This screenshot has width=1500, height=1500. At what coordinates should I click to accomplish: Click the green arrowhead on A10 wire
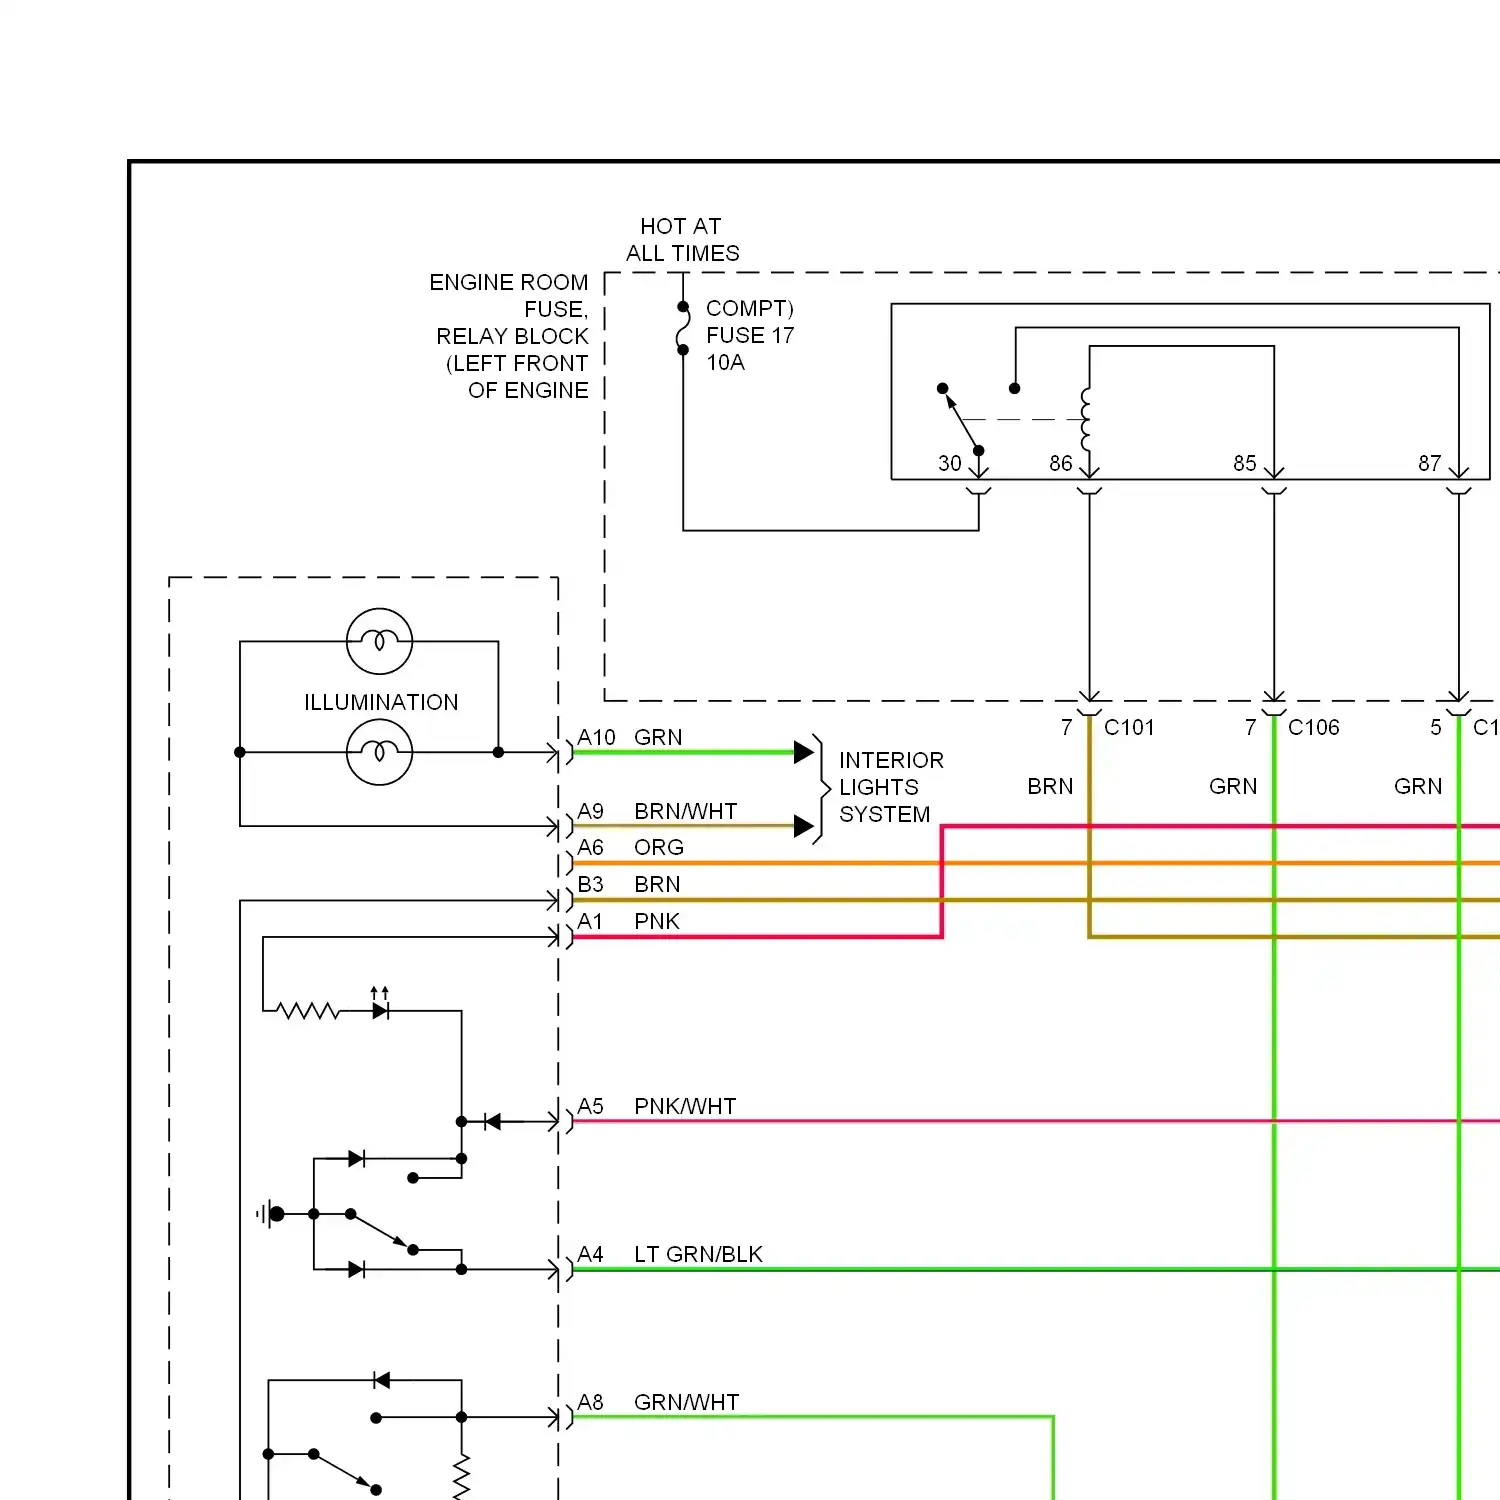[x=804, y=752]
